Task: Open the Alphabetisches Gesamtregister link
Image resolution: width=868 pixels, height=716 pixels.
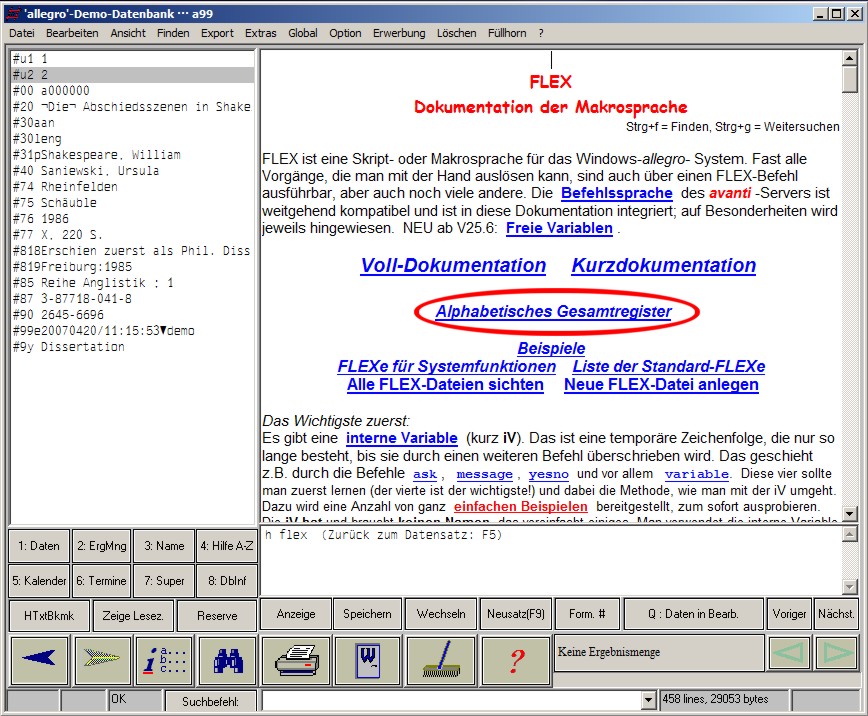Action: coord(553,311)
